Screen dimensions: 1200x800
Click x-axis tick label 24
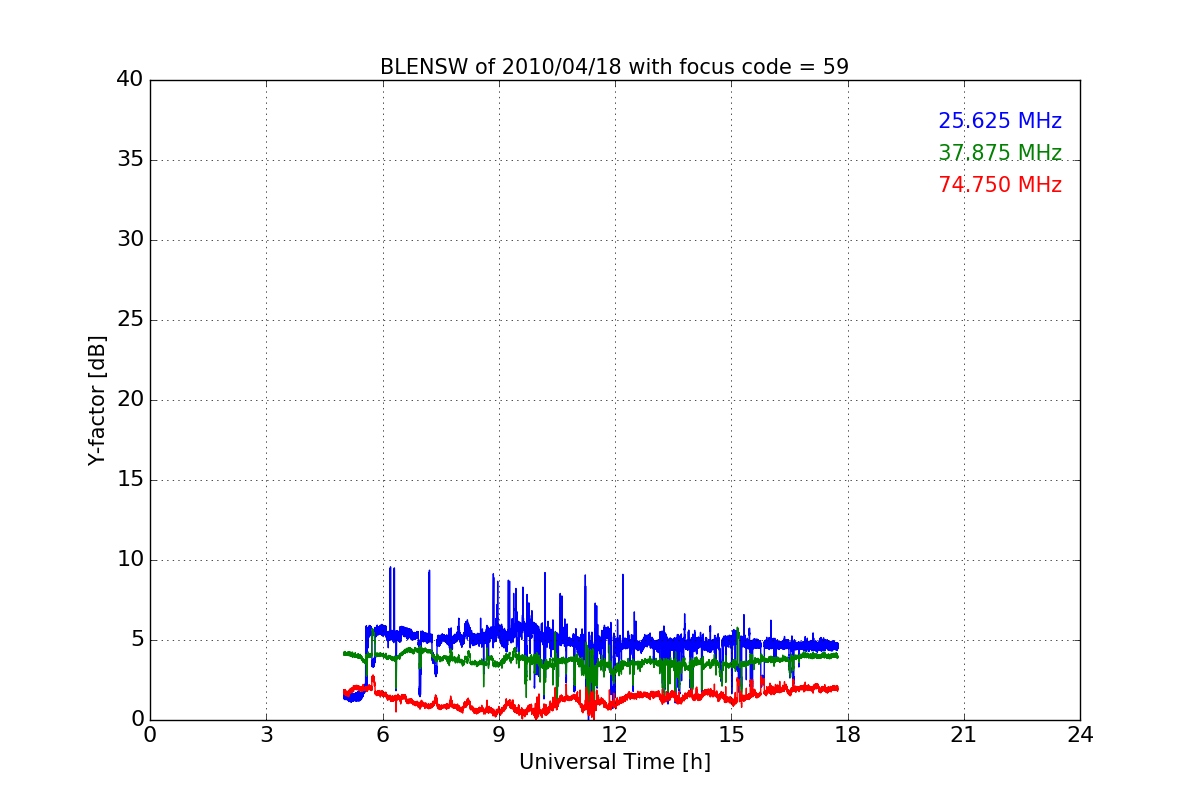1080,735
